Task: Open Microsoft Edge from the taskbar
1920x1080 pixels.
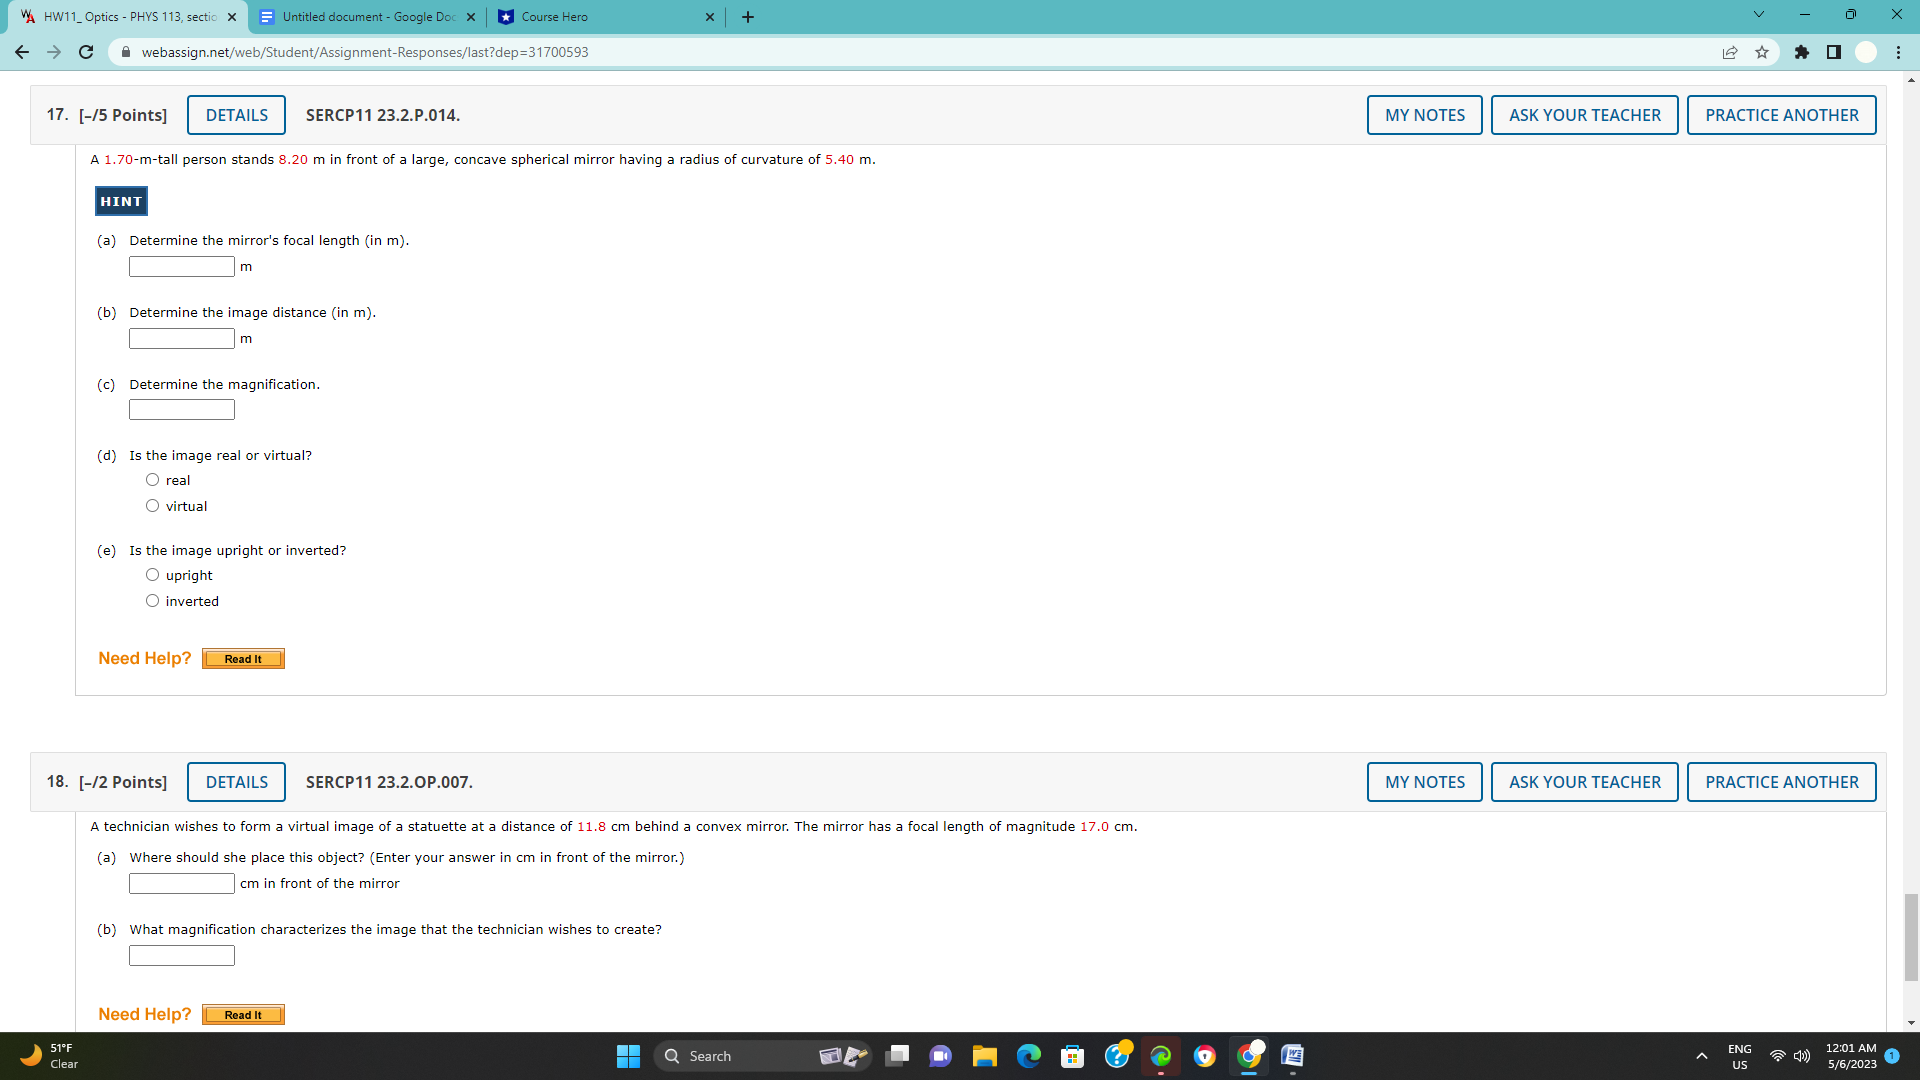Action: click(x=1029, y=1056)
